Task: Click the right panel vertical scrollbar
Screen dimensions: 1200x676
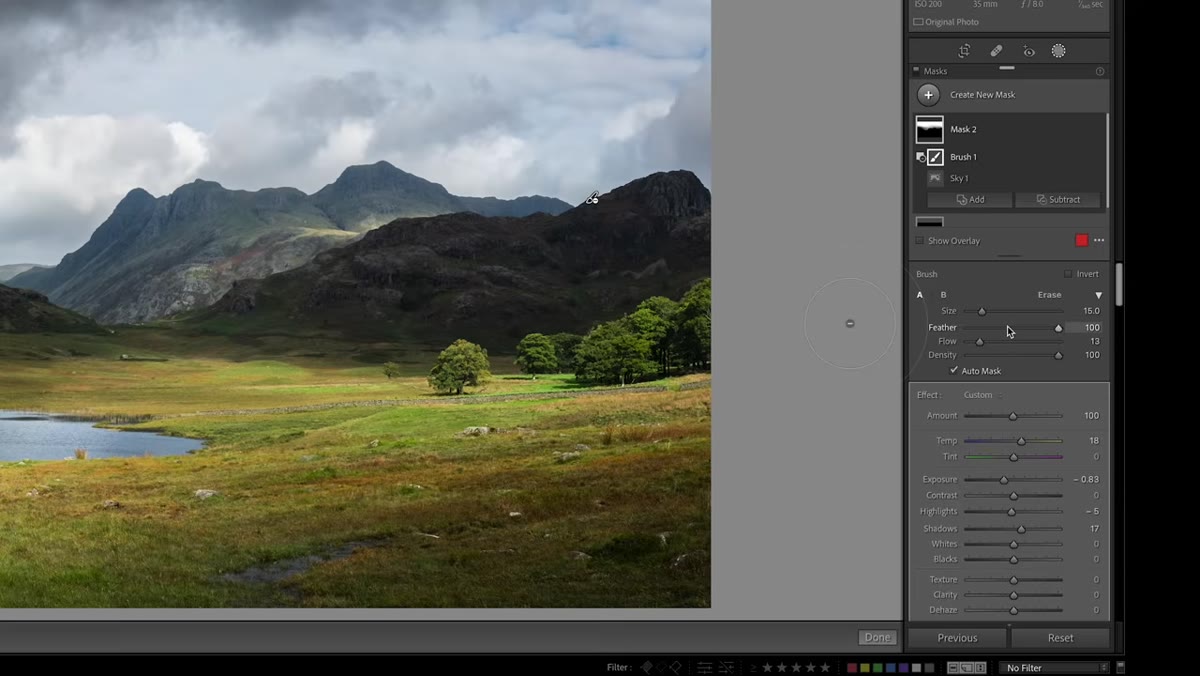Action: [1119, 285]
